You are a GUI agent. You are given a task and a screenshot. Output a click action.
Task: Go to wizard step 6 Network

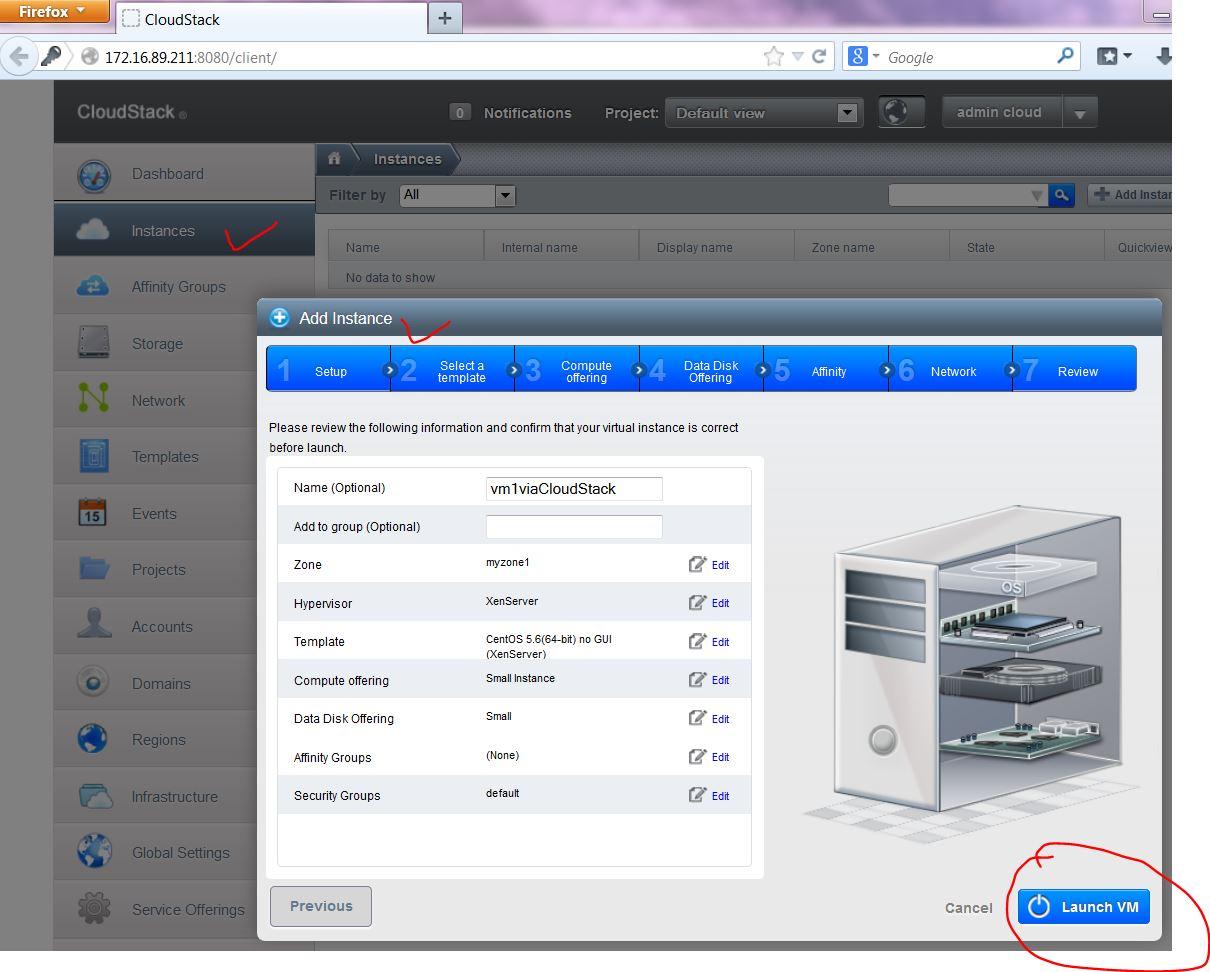click(950, 369)
